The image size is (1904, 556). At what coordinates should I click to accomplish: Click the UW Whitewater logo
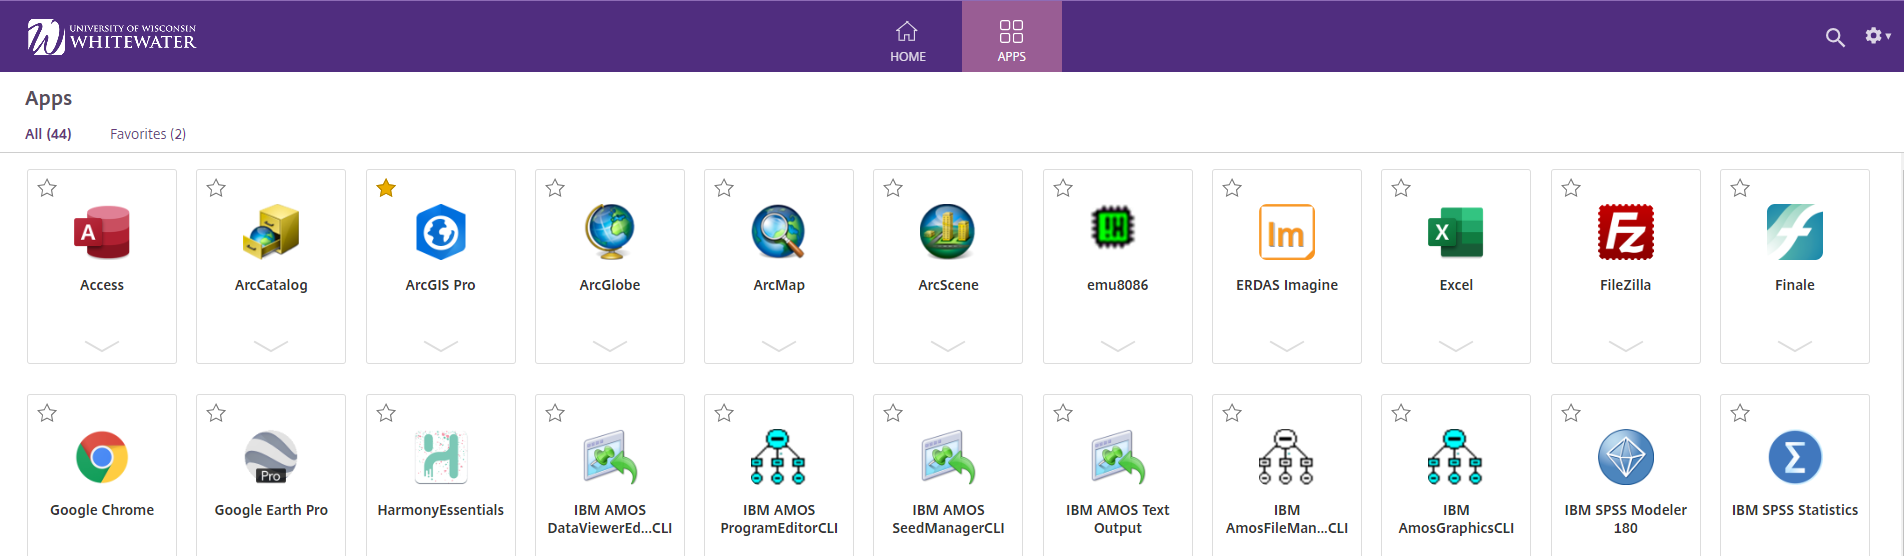tap(112, 37)
